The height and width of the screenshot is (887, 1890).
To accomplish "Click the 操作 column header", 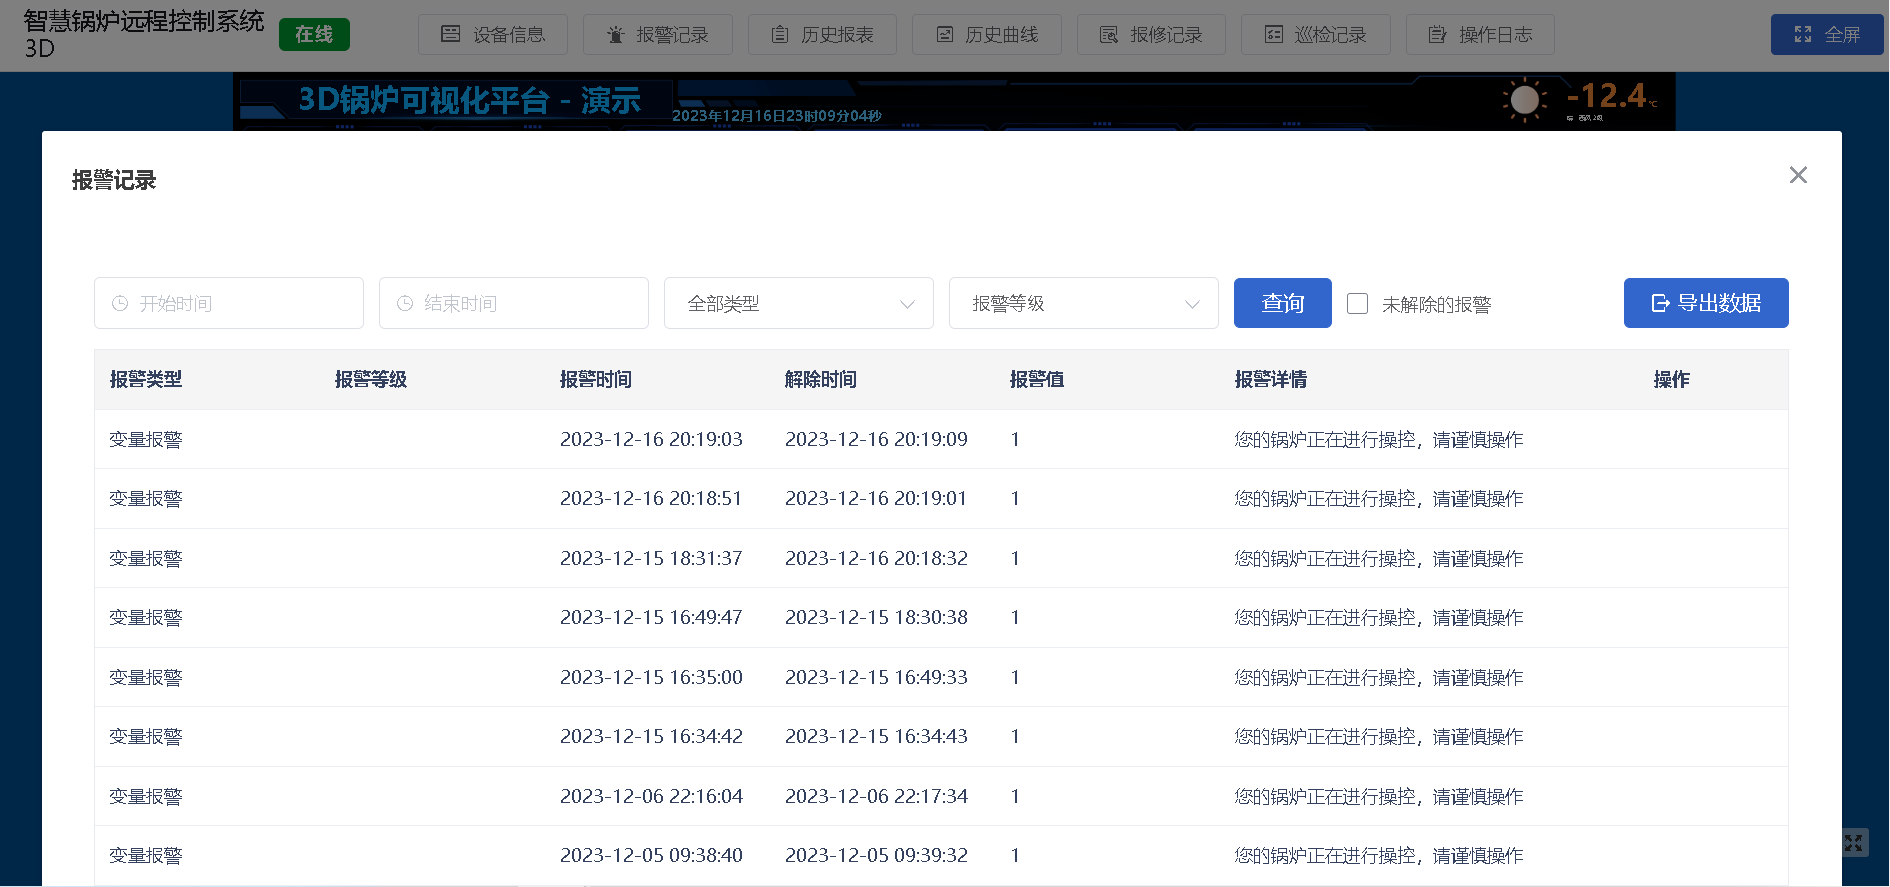I will pyautogui.click(x=1672, y=380).
